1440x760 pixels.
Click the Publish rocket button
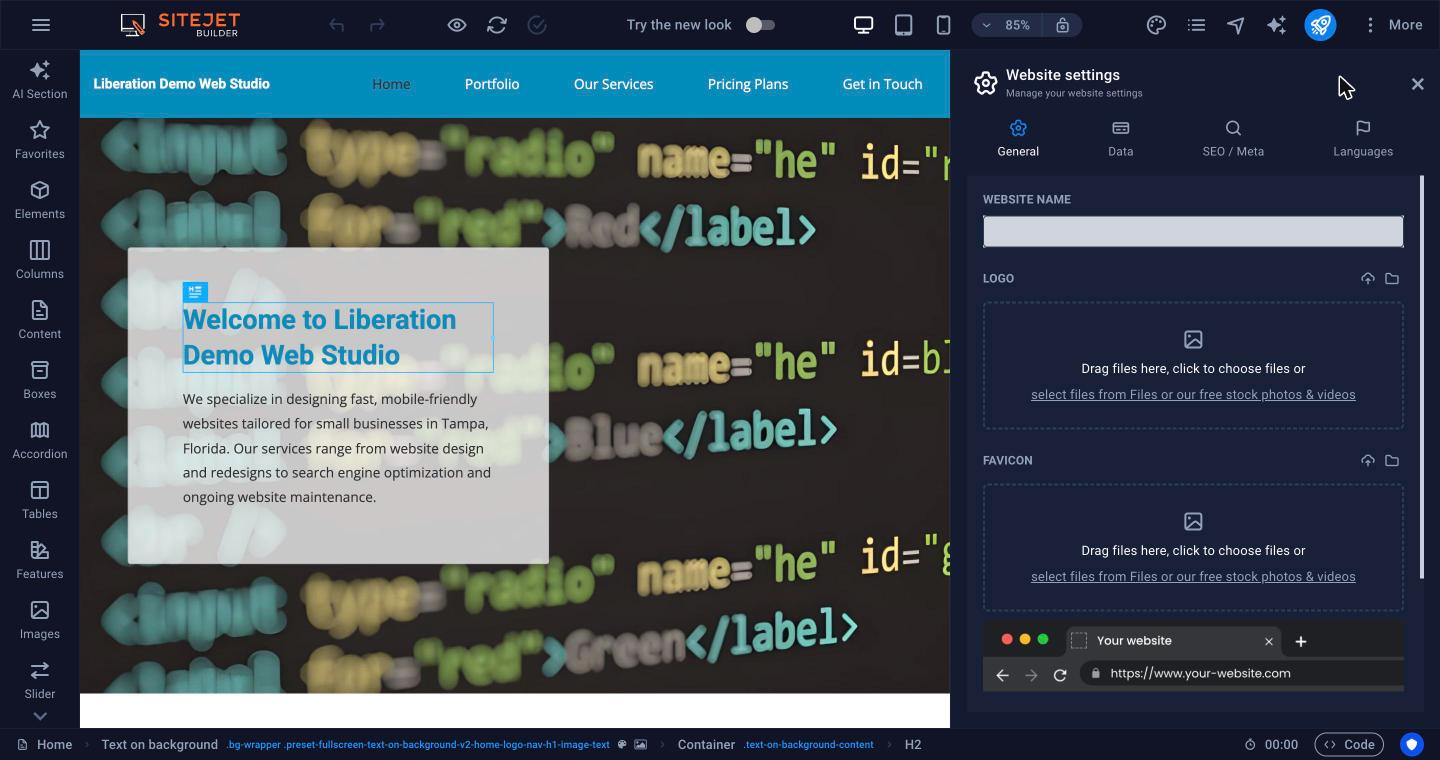pyautogui.click(x=1320, y=25)
